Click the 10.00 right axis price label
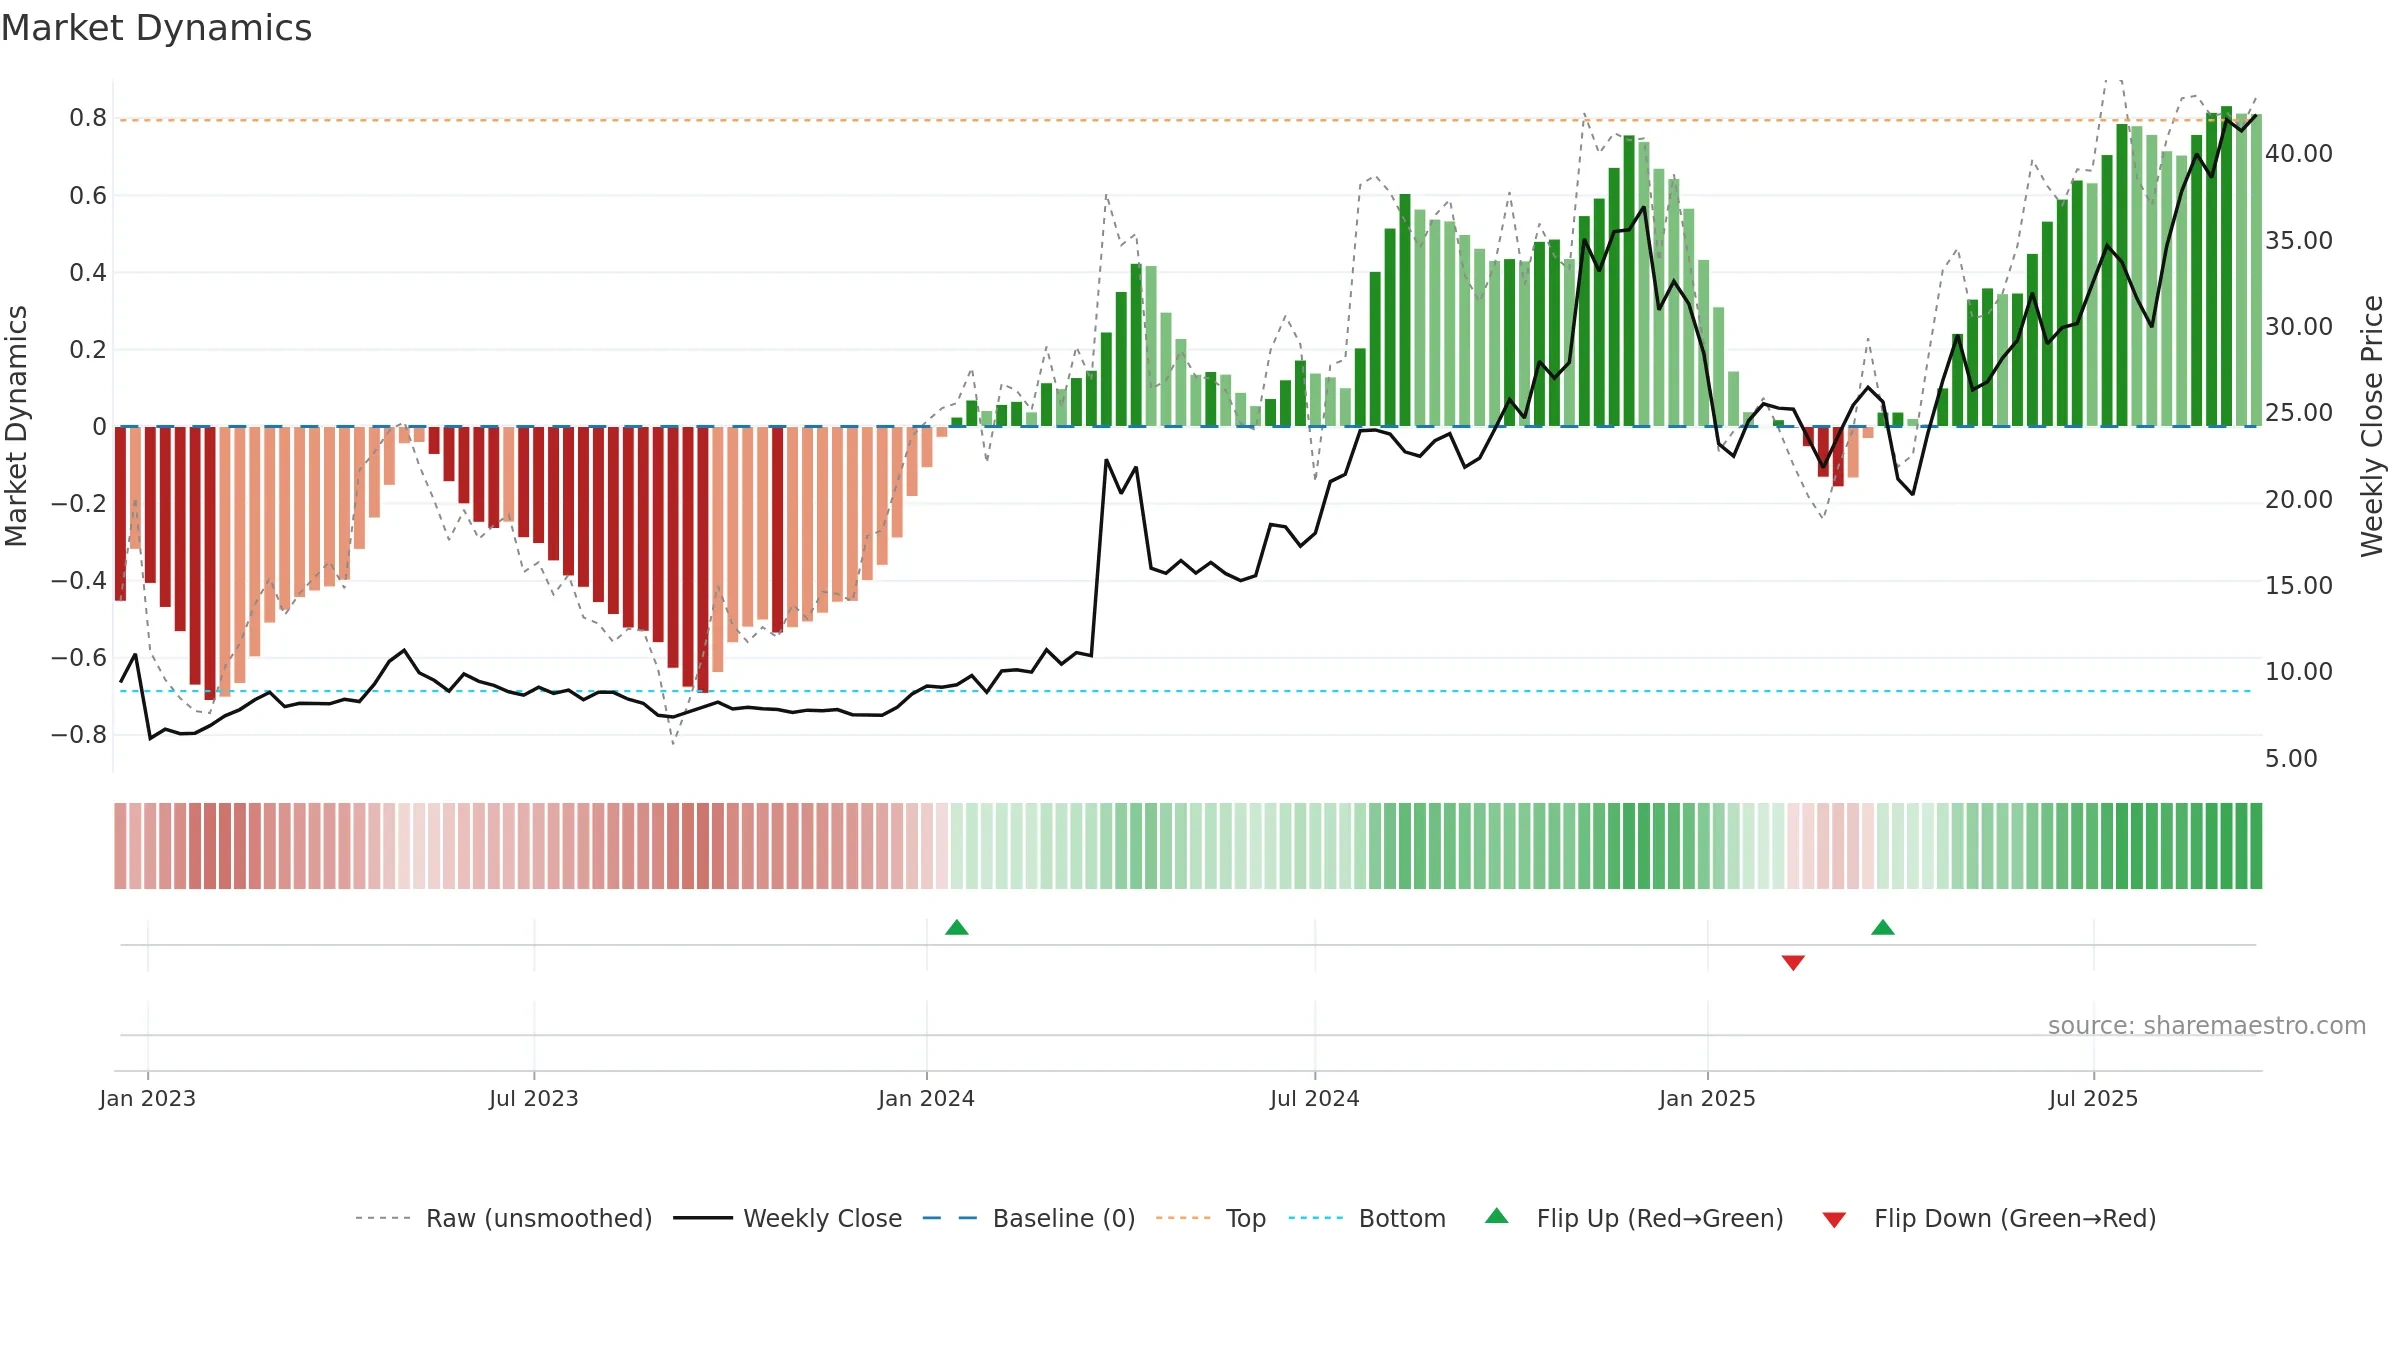Viewport: 2400px width, 1350px height. click(x=2299, y=671)
